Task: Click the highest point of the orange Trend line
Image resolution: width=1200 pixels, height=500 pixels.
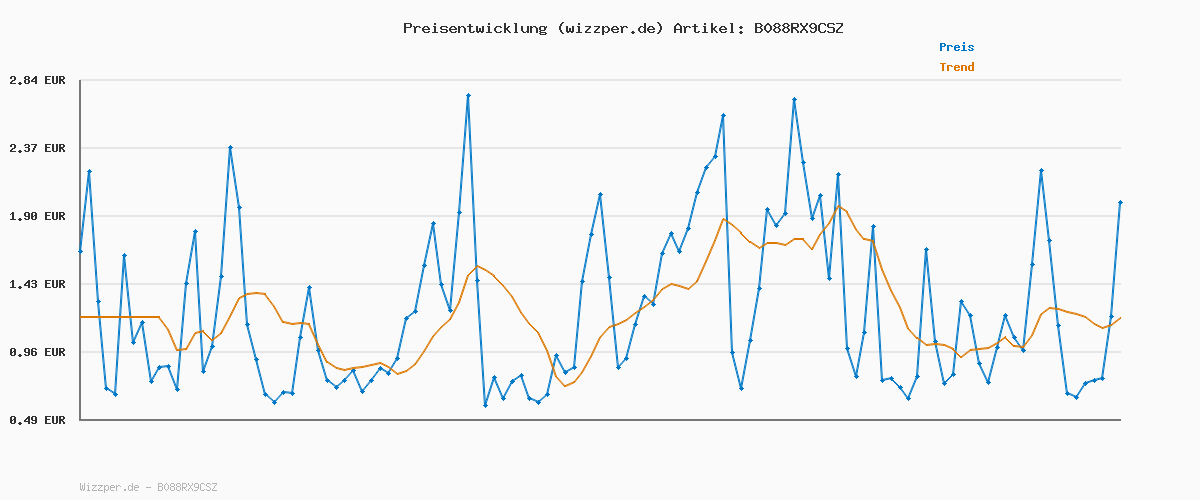Action: click(839, 207)
